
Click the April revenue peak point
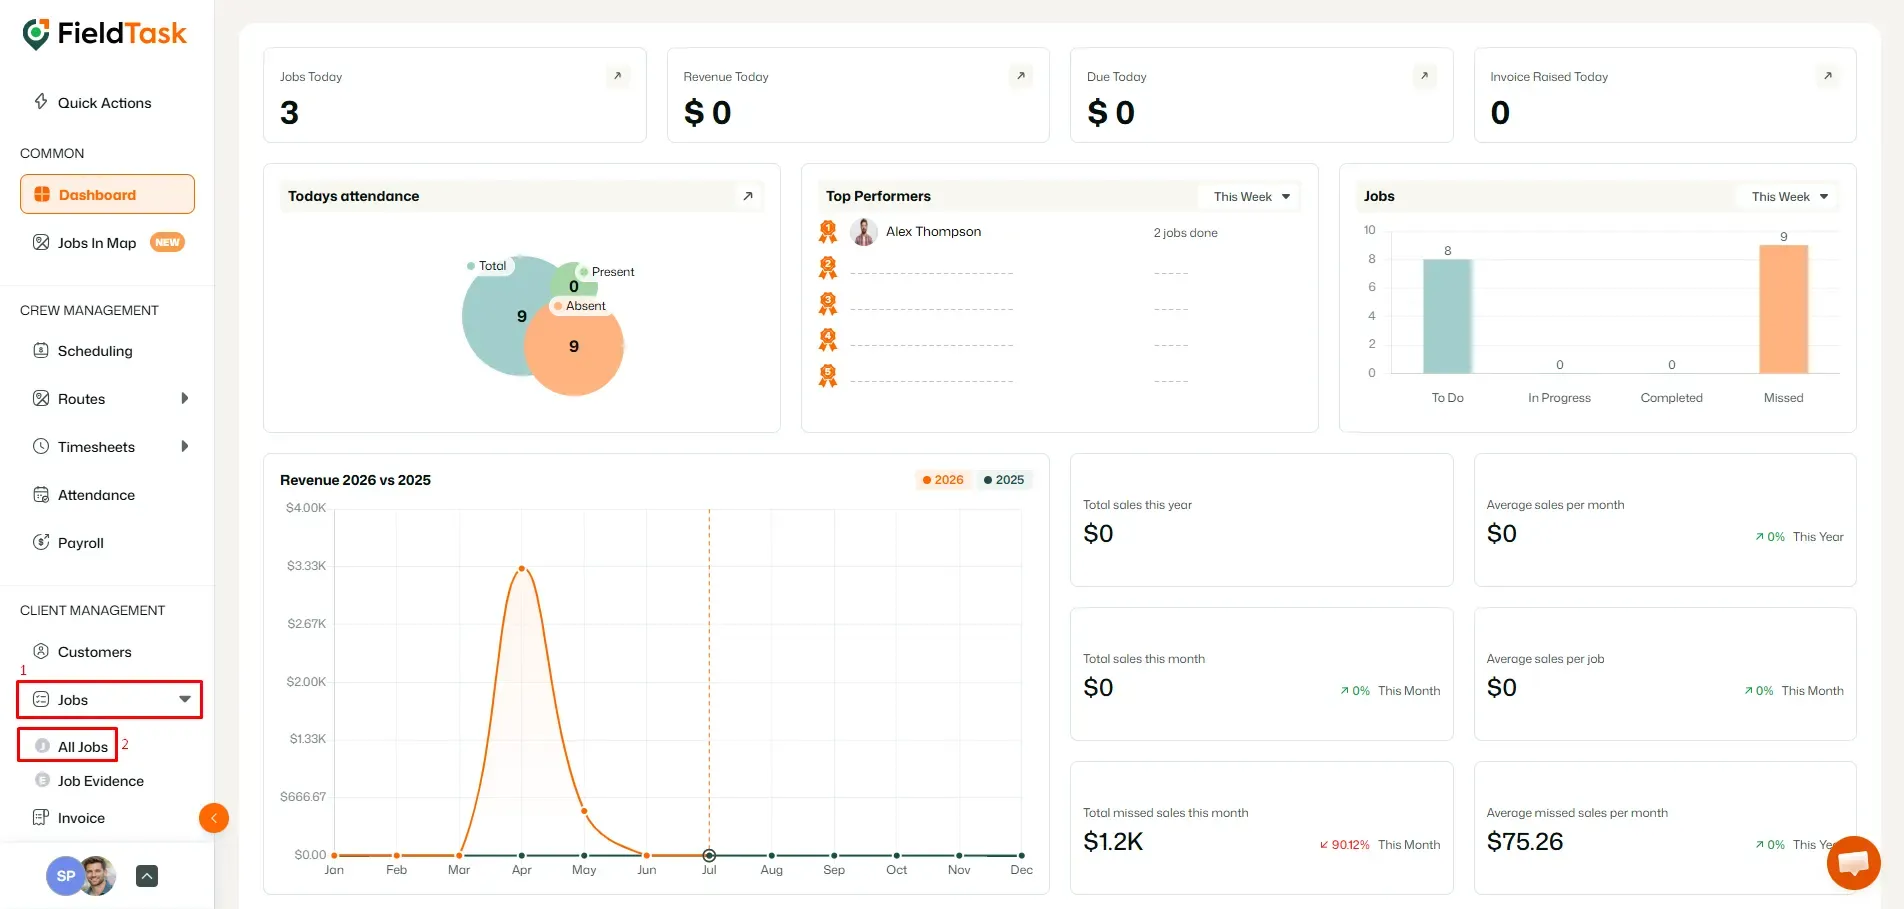(x=521, y=568)
